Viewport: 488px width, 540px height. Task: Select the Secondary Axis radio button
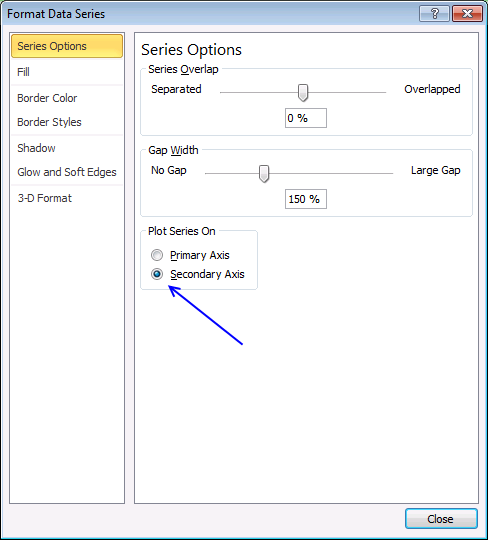tap(157, 274)
